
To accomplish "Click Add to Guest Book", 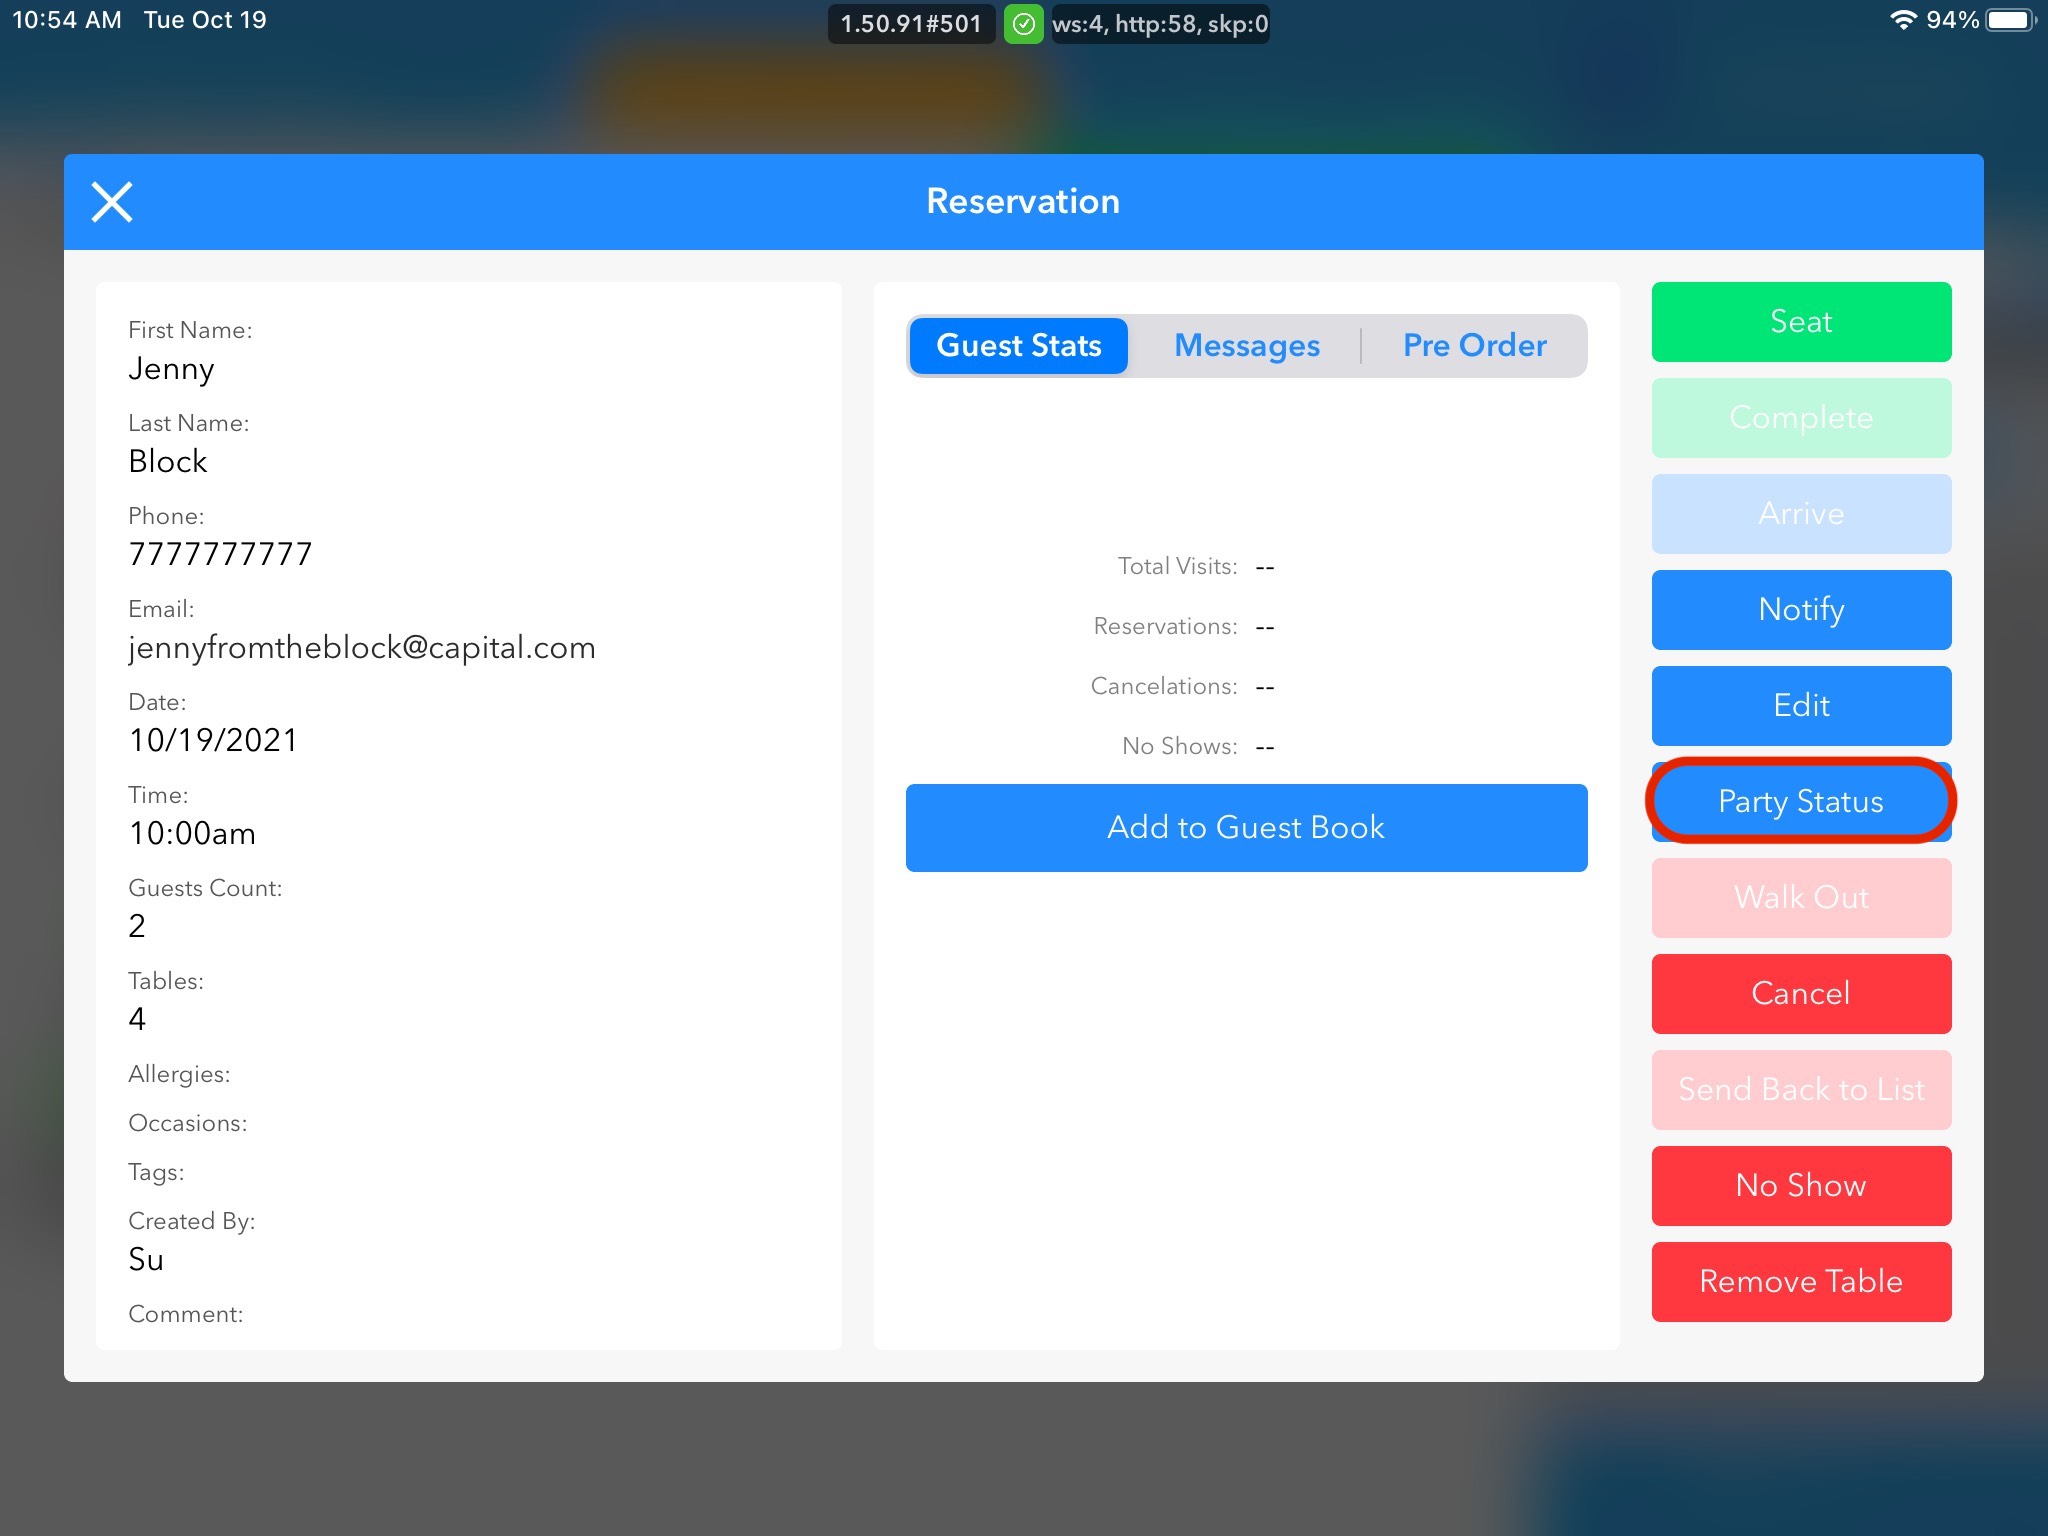I will (x=1246, y=828).
